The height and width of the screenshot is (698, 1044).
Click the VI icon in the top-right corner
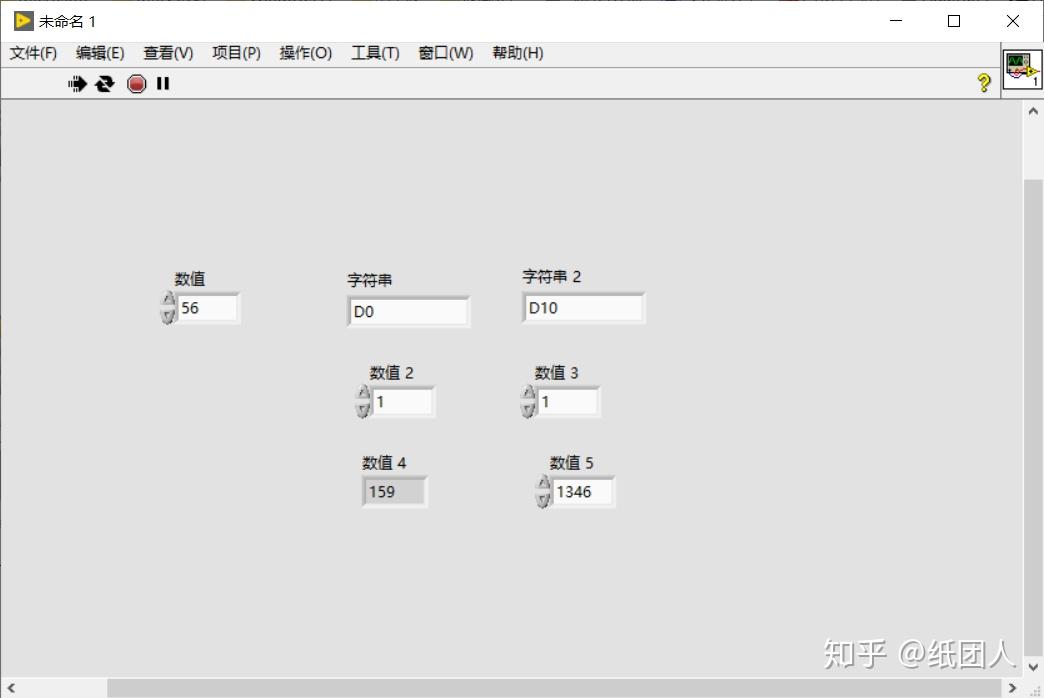pos(1022,70)
